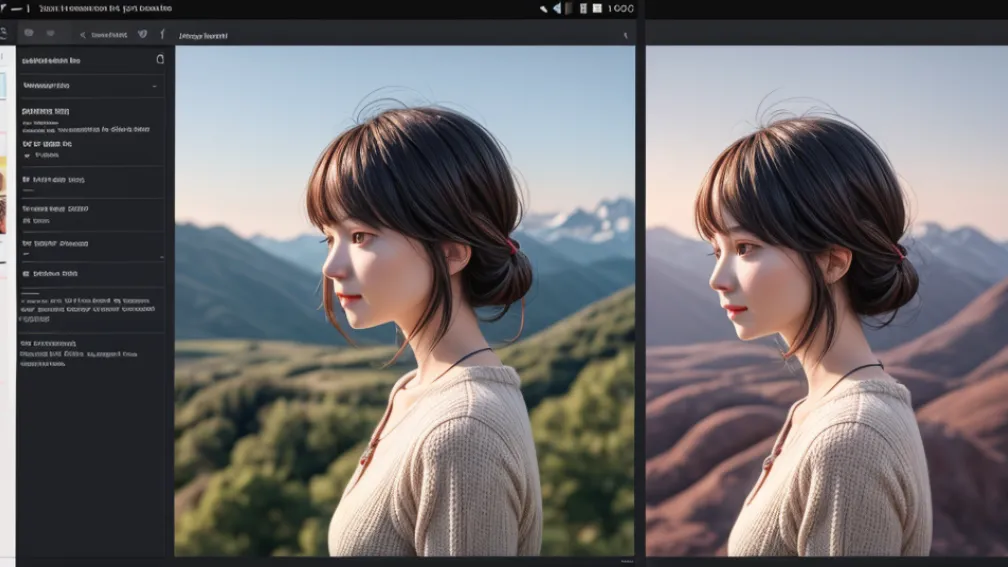Click the user icon at toolbar's far left
1008x567 pixels.
coord(4,32)
